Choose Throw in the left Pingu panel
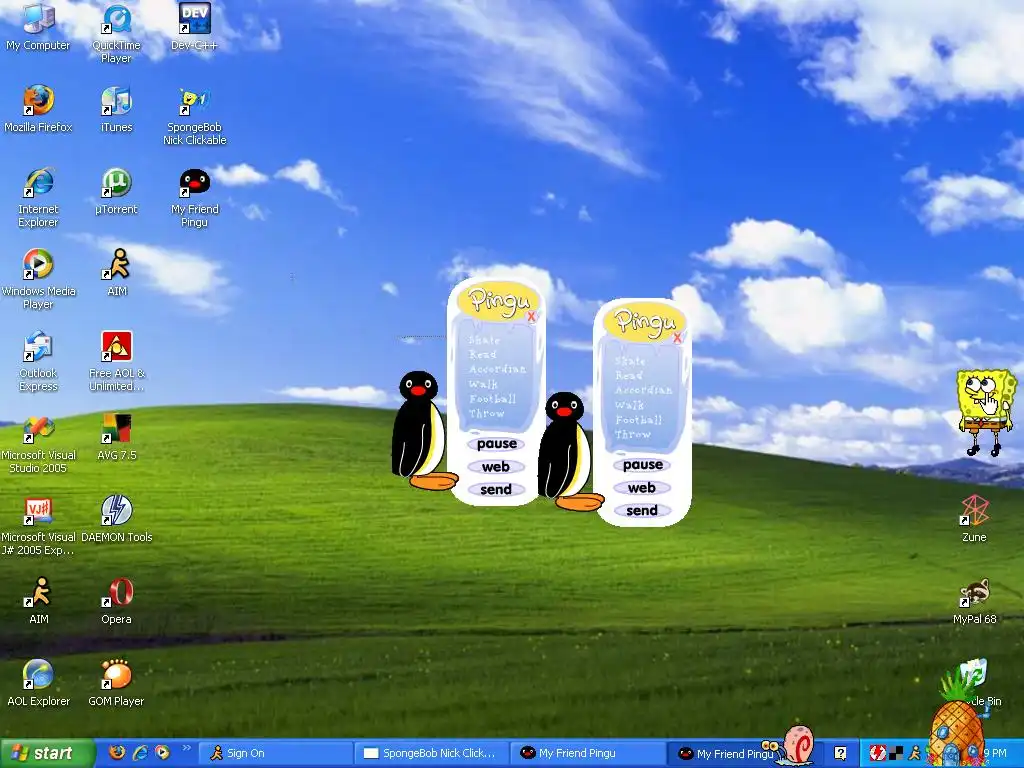1024x768 pixels. click(487, 413)
